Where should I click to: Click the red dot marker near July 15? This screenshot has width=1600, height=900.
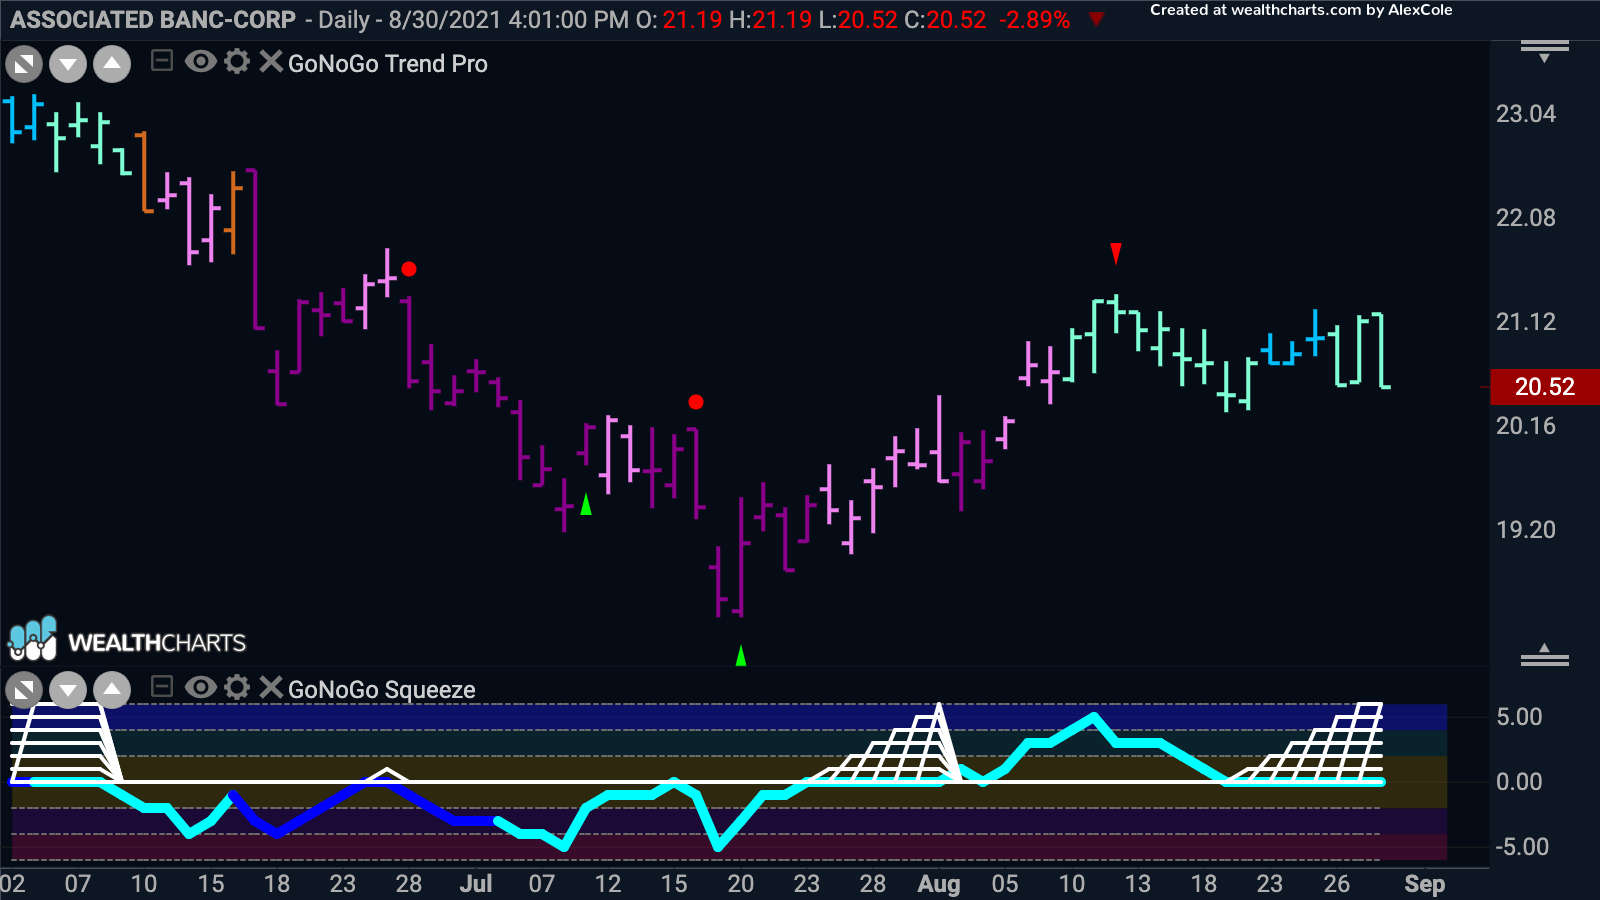tap(696, 402)
